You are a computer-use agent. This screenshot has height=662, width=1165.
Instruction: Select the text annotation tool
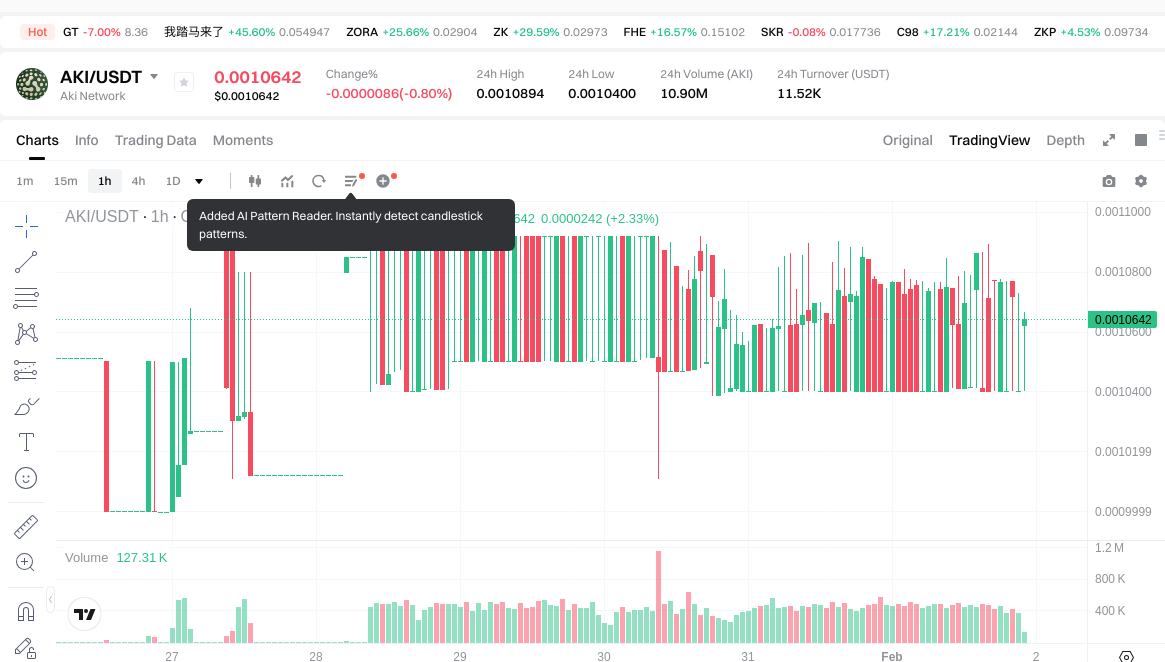pyautogui.click(x=26, y=442)
